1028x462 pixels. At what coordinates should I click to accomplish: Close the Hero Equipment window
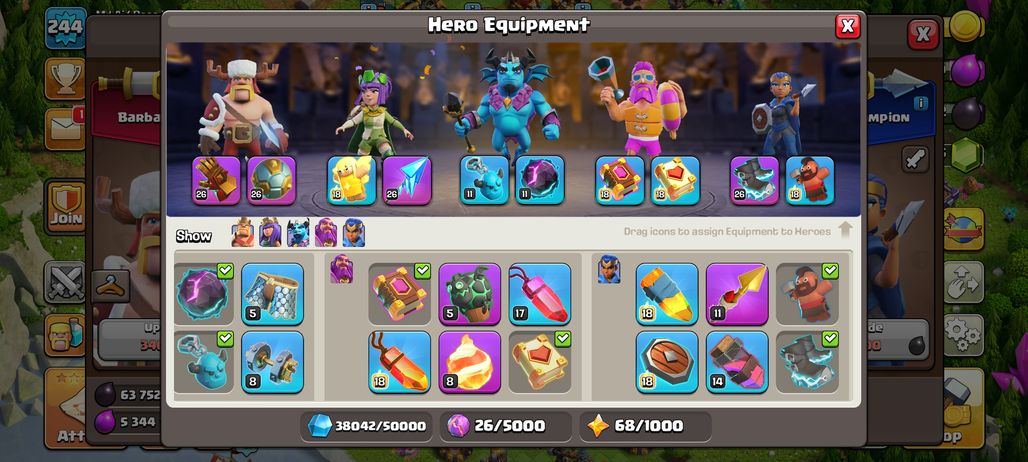pyautogui.click(x=848, y=26)
